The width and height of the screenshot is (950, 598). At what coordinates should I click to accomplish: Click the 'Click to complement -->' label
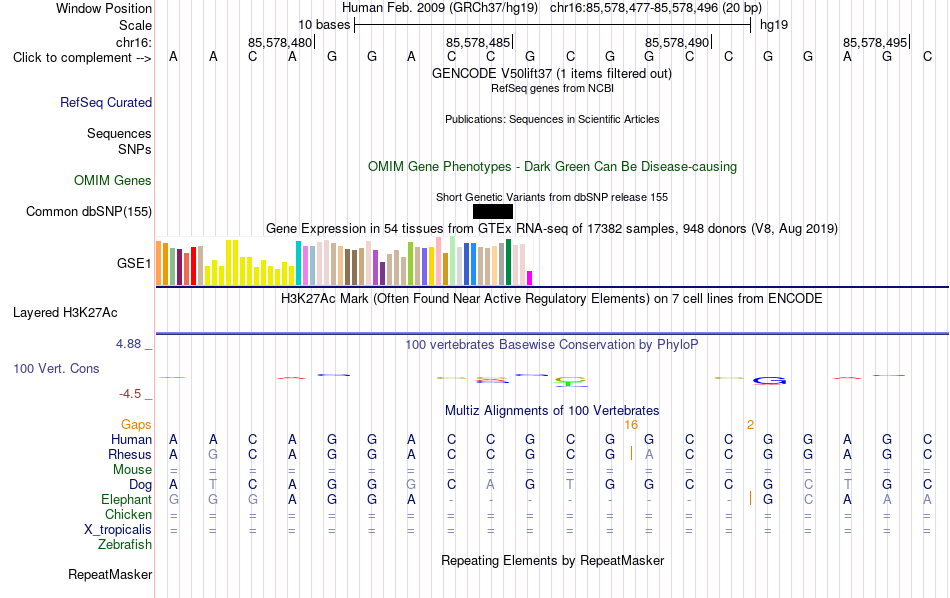82,58
